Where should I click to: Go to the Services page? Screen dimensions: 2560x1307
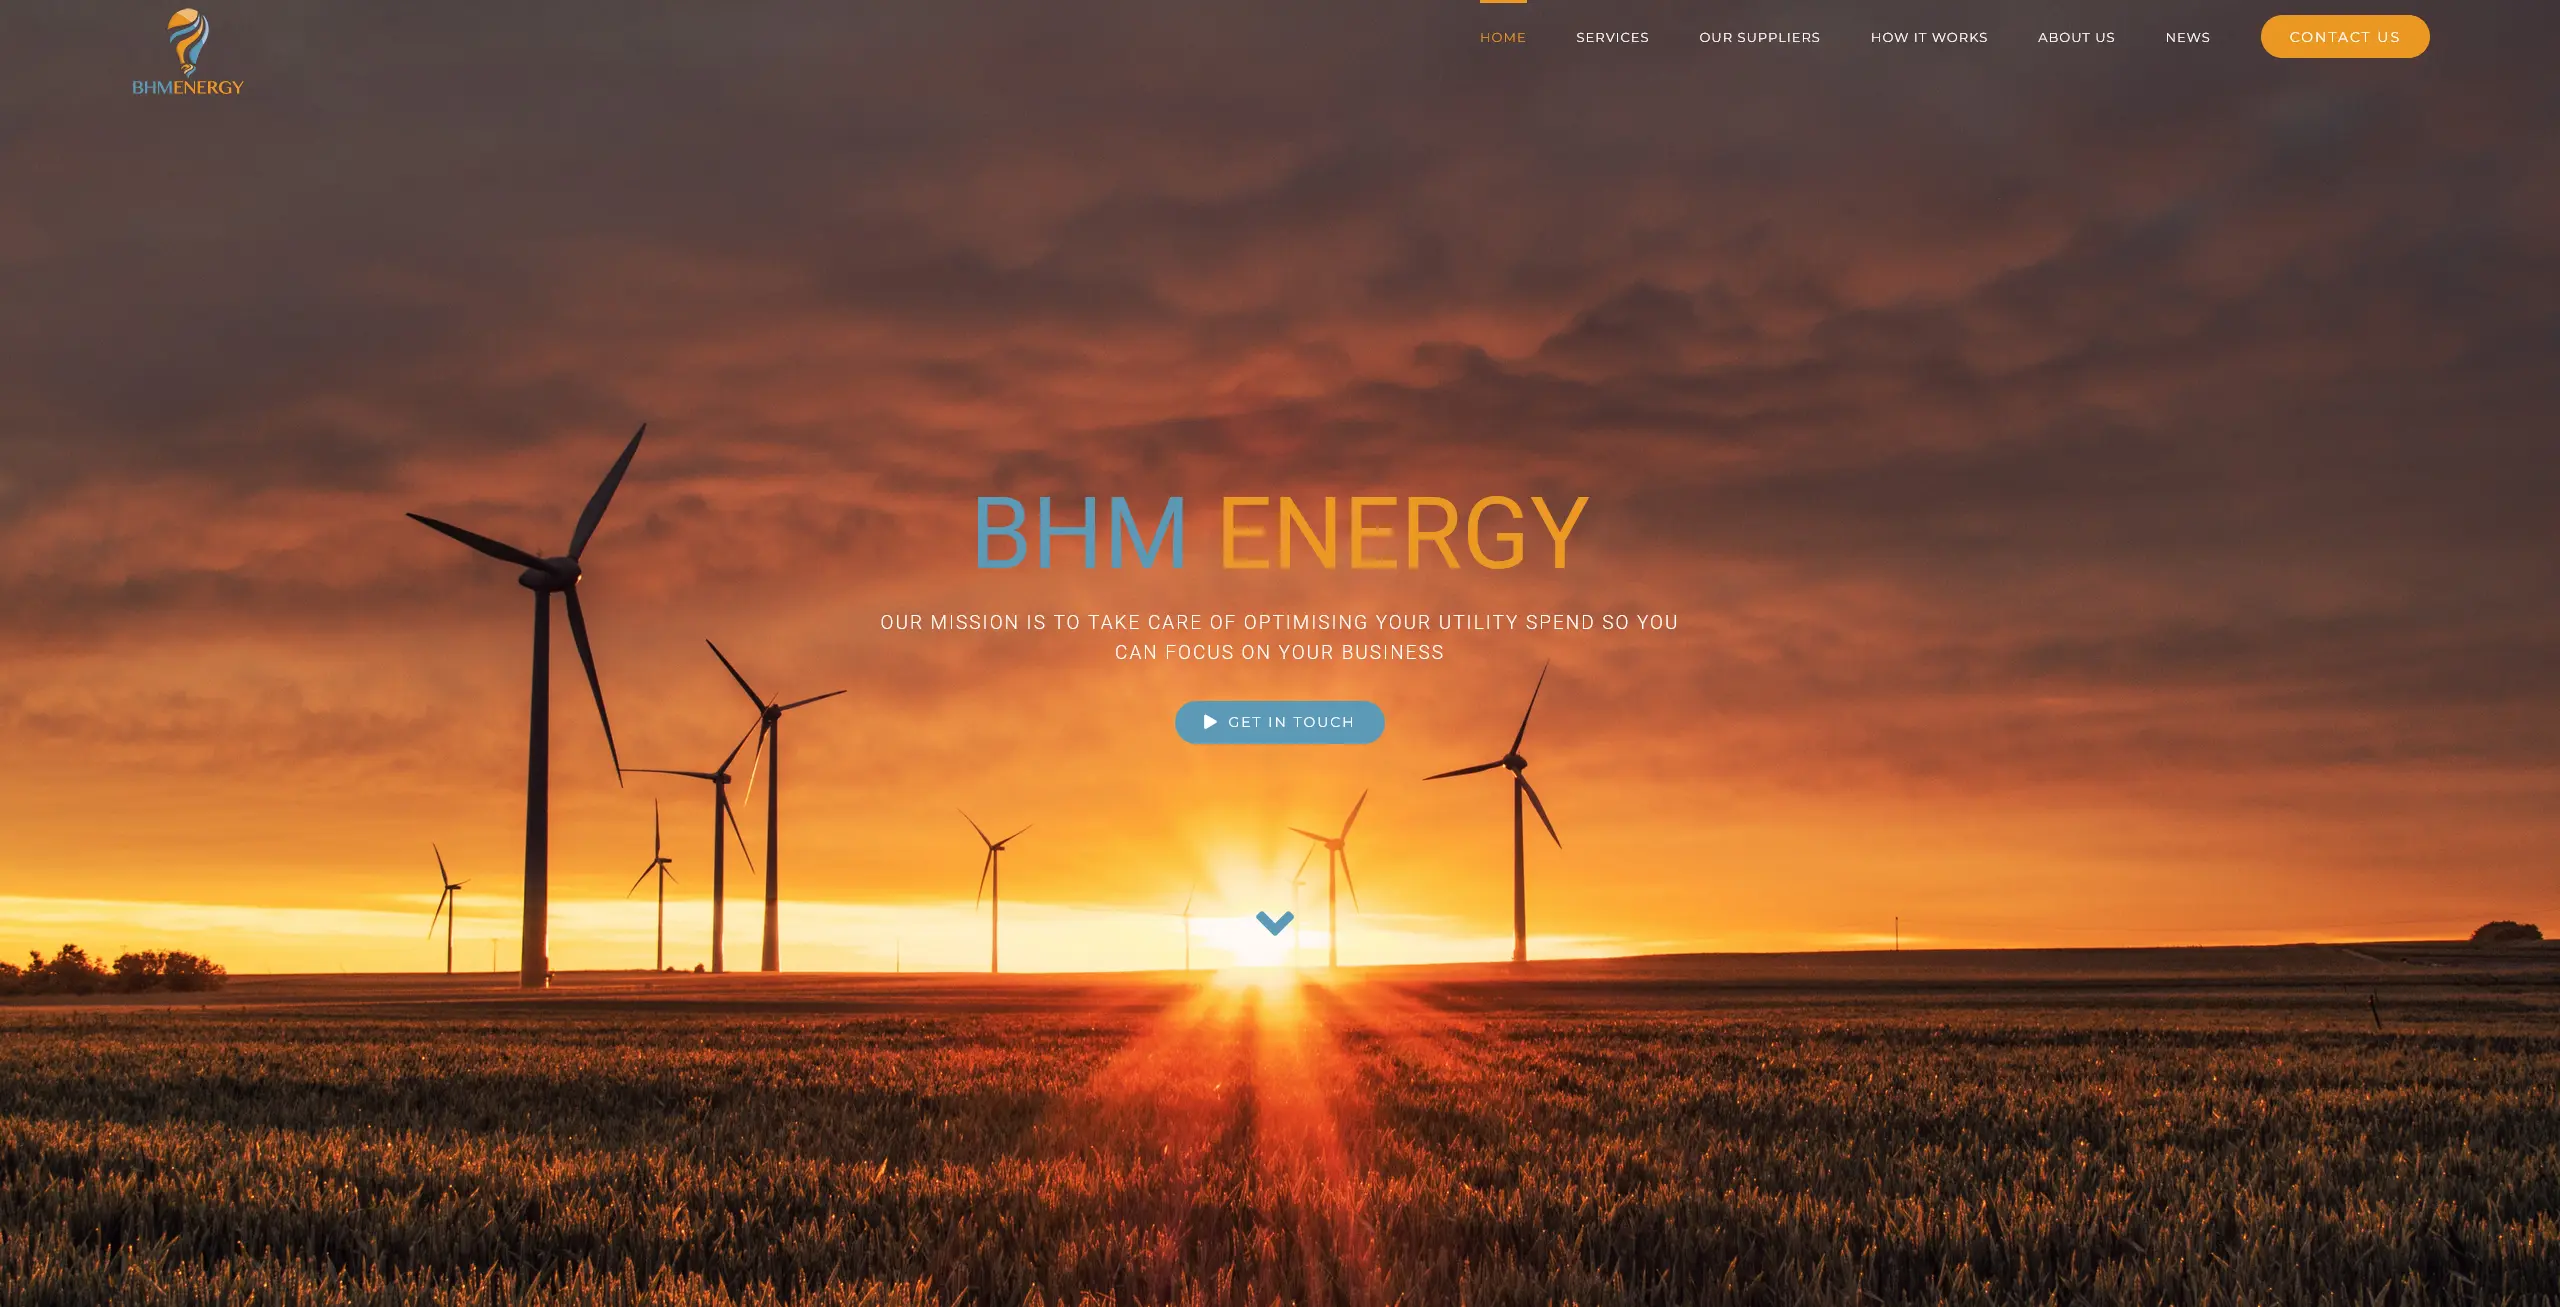1612,37
